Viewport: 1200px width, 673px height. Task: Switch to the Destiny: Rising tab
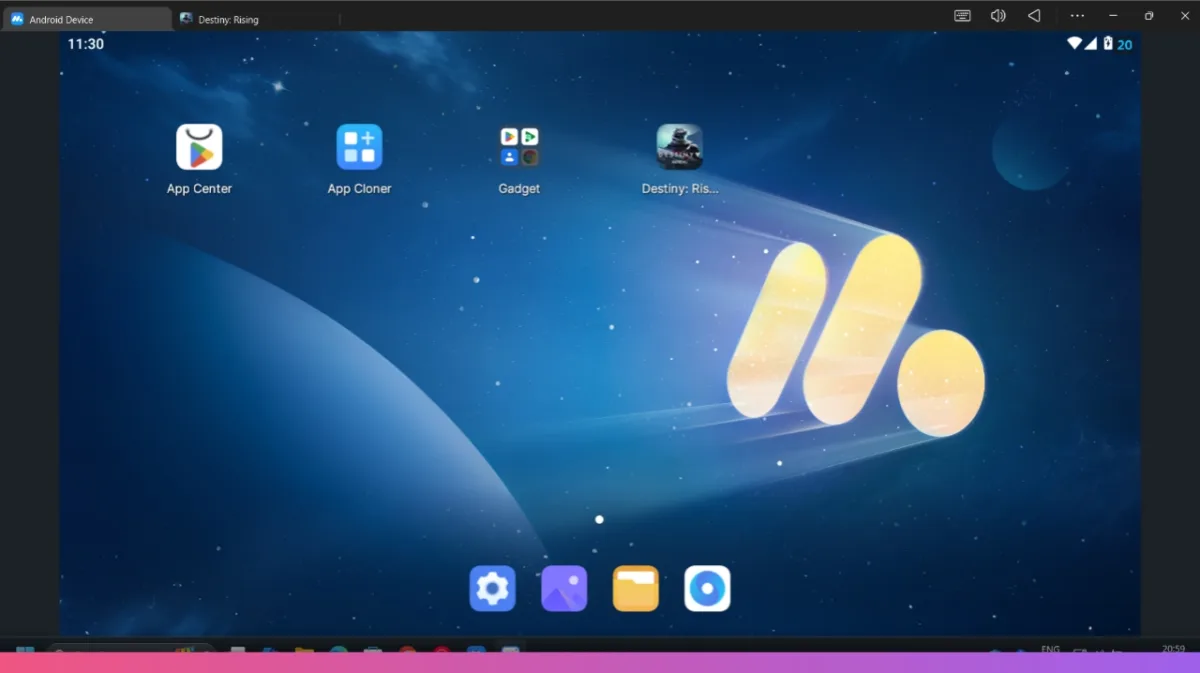coord(256,19)
